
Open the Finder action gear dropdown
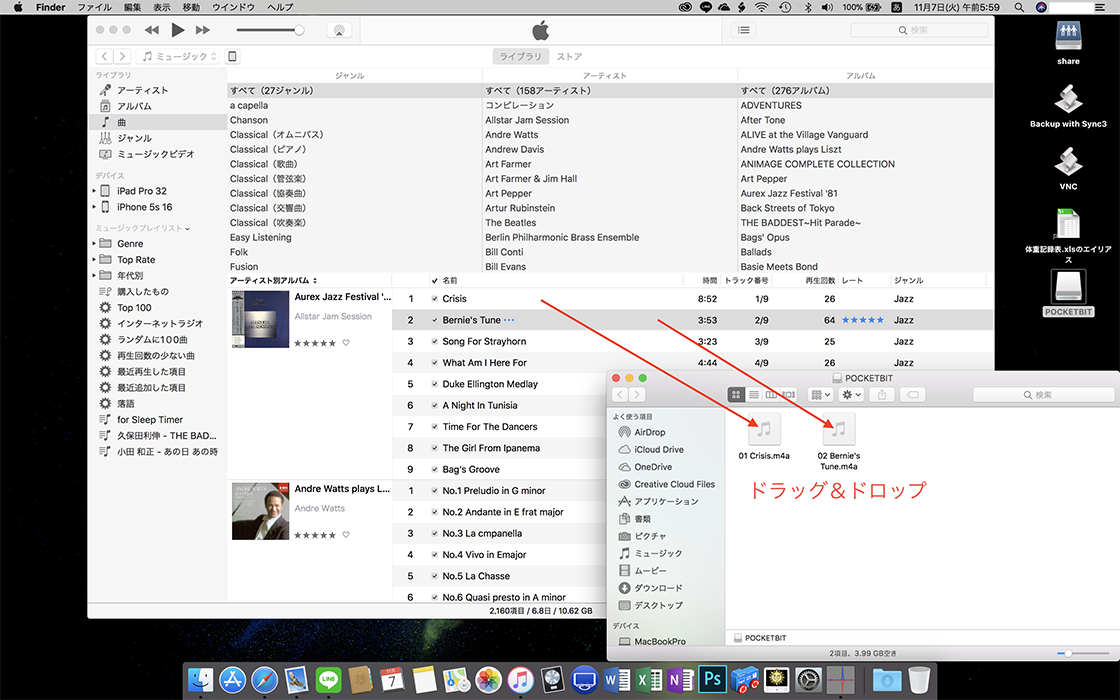pyautogui.click(x=851, y=395)
